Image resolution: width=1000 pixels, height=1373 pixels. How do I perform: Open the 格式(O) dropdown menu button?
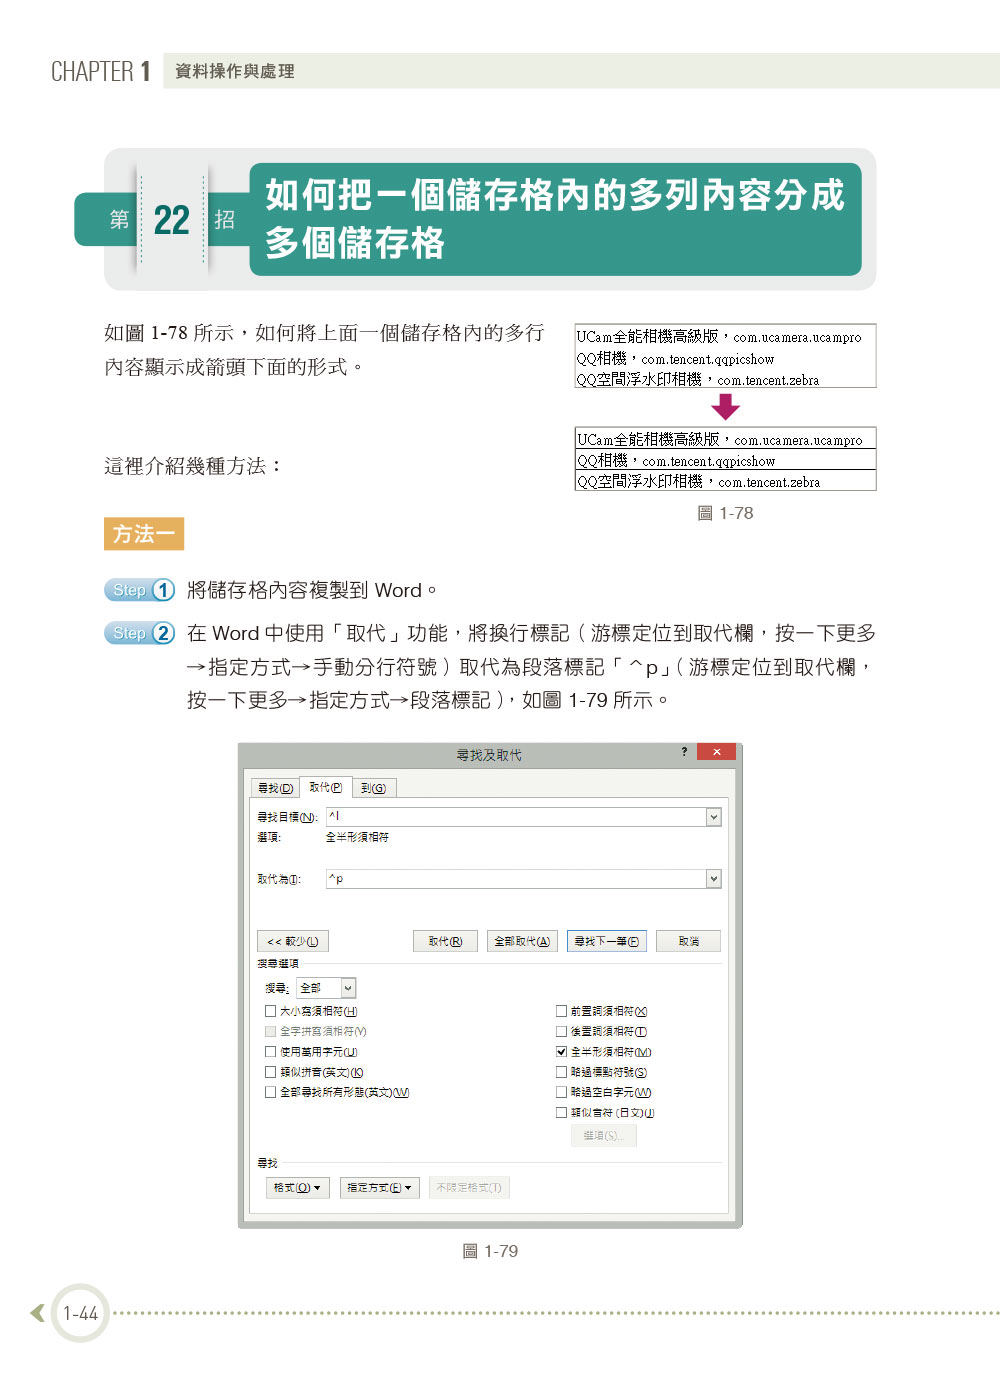(x=297, y=1188)
